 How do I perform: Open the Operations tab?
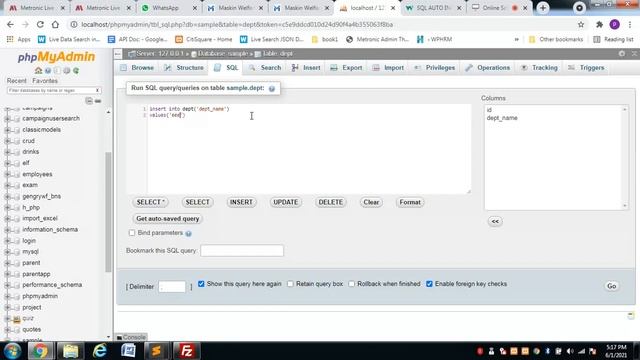[488, 68]
